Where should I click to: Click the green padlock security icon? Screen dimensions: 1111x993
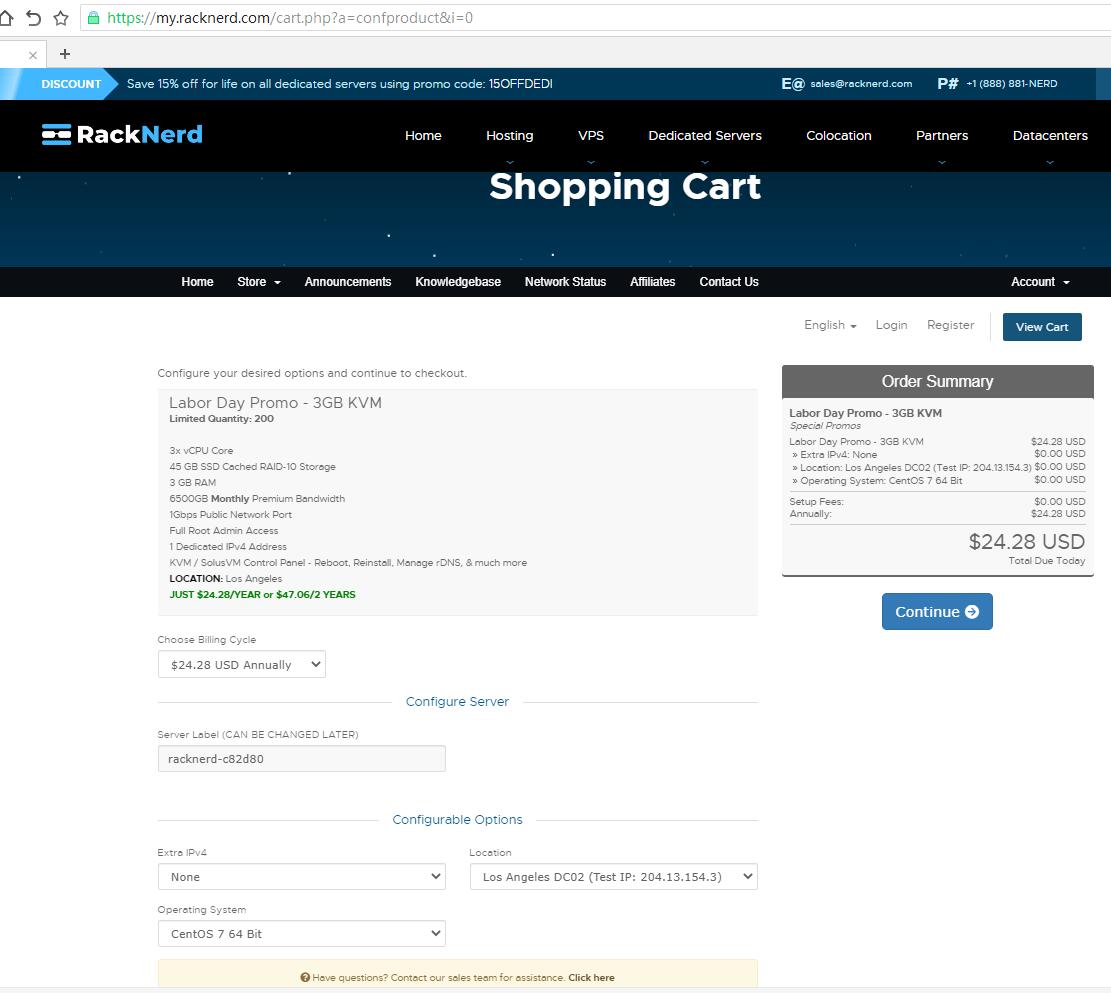[x=93, y=18]
